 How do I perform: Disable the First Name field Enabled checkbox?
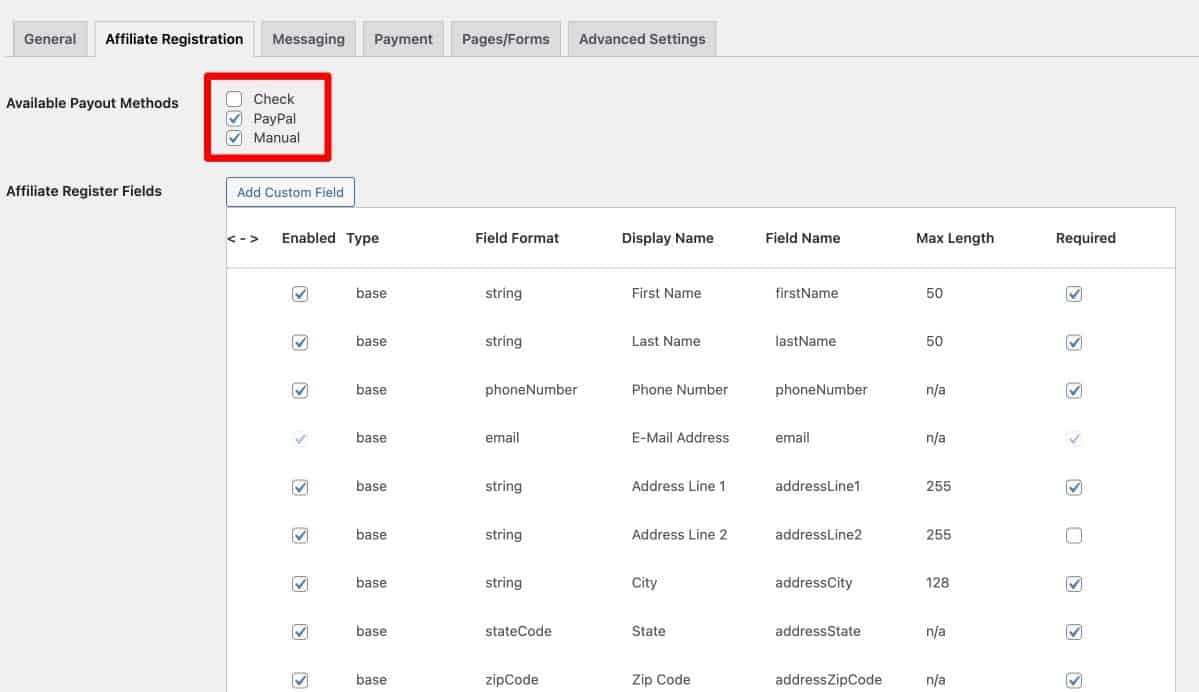300,294
